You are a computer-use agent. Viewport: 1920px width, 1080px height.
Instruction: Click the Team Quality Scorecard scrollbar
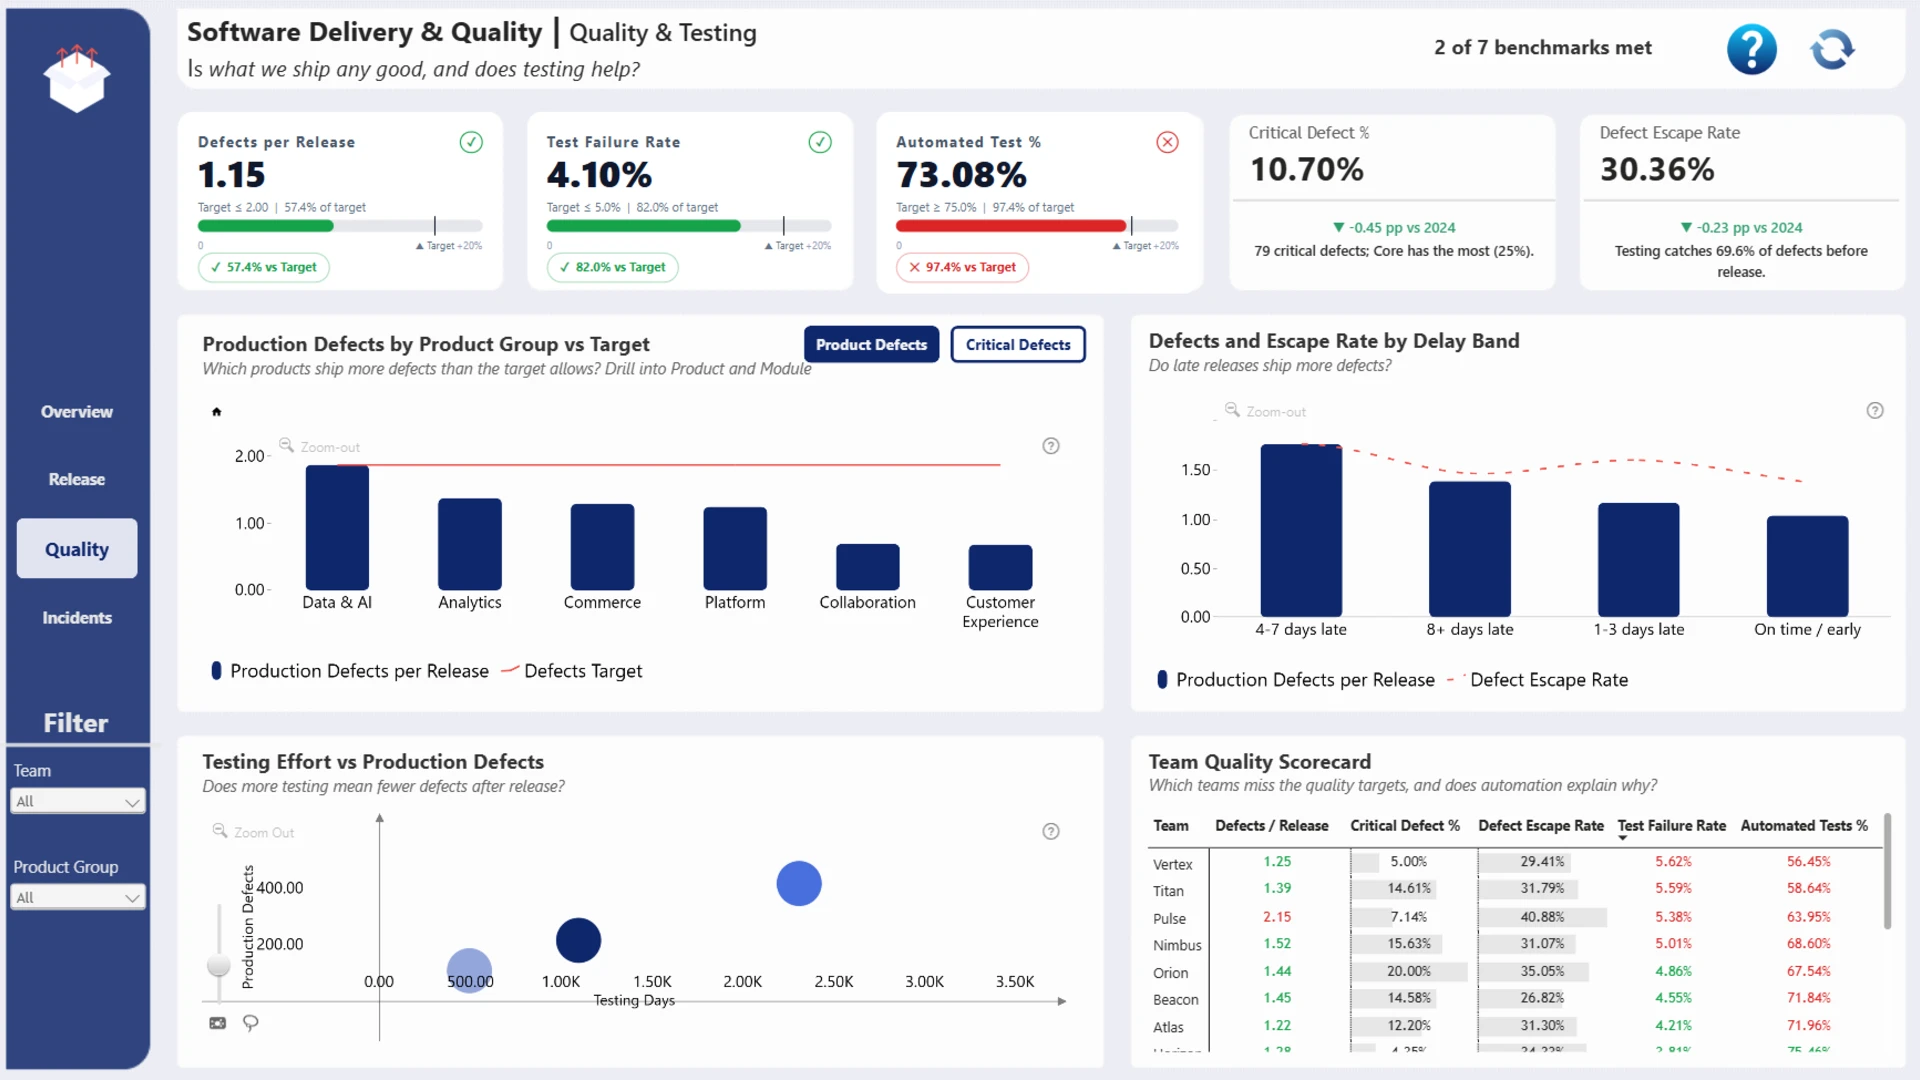coord(1887,872)
